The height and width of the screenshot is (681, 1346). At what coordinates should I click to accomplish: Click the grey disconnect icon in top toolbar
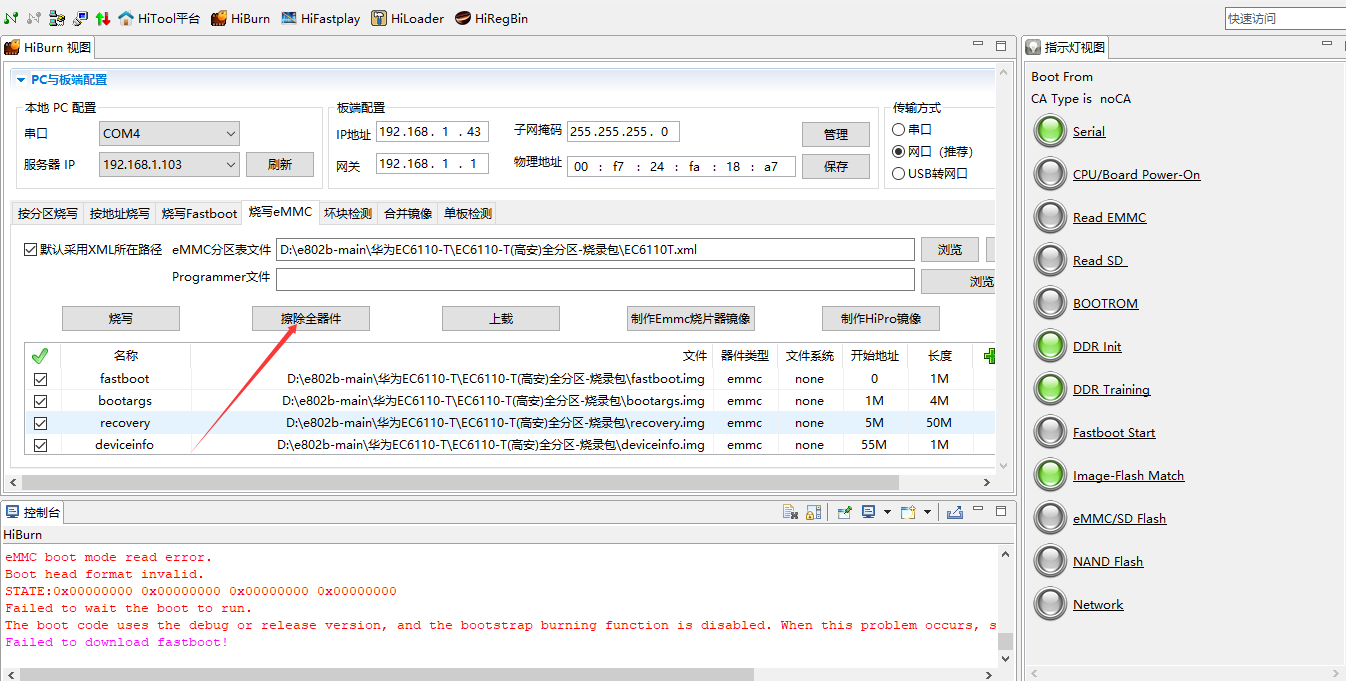click(34, 18)
